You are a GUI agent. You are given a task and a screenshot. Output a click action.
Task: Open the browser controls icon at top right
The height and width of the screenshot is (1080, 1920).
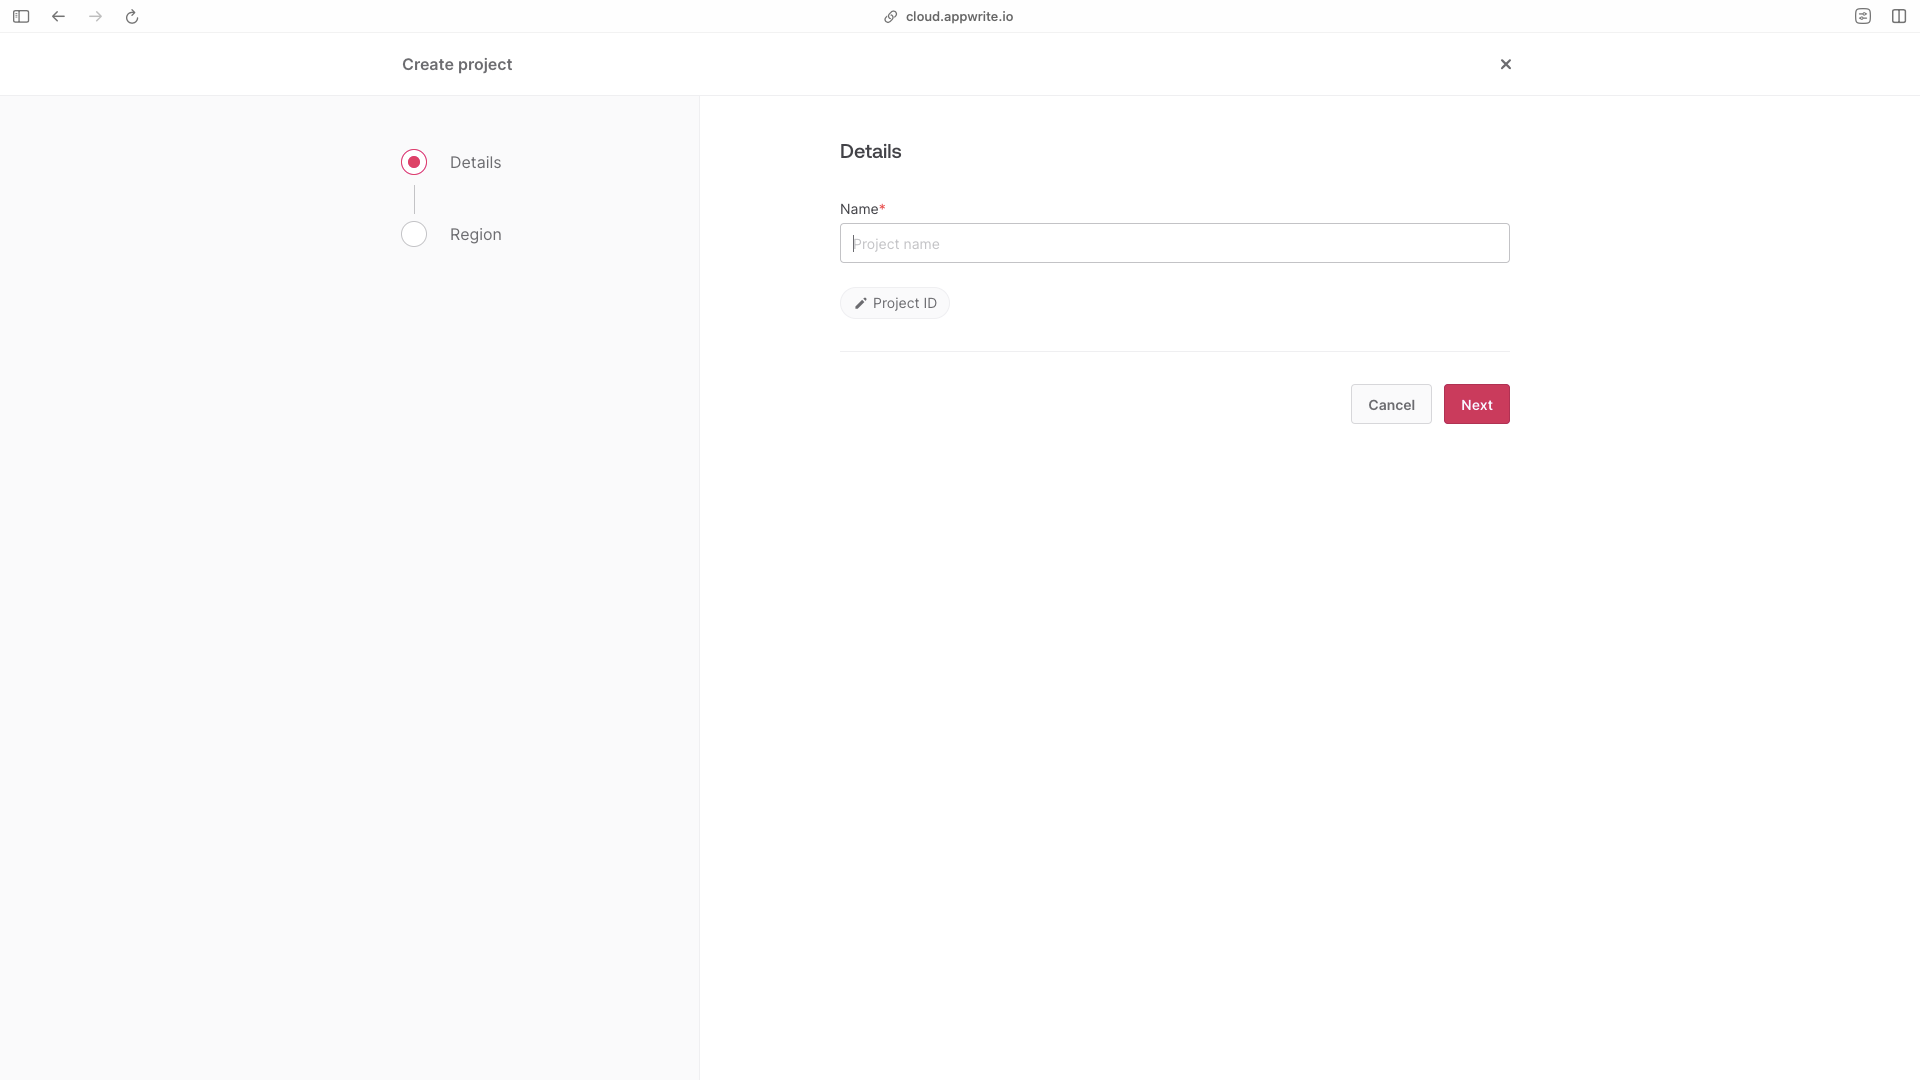coord(1862,16)
